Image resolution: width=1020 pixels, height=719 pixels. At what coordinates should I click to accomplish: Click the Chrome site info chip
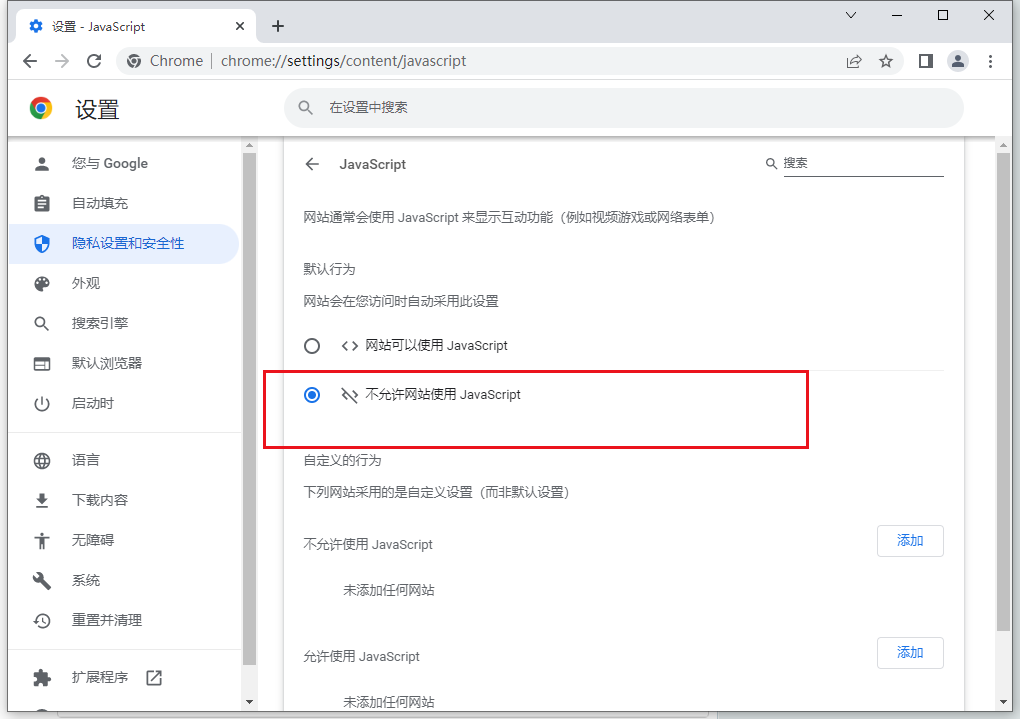click(165, 61)
